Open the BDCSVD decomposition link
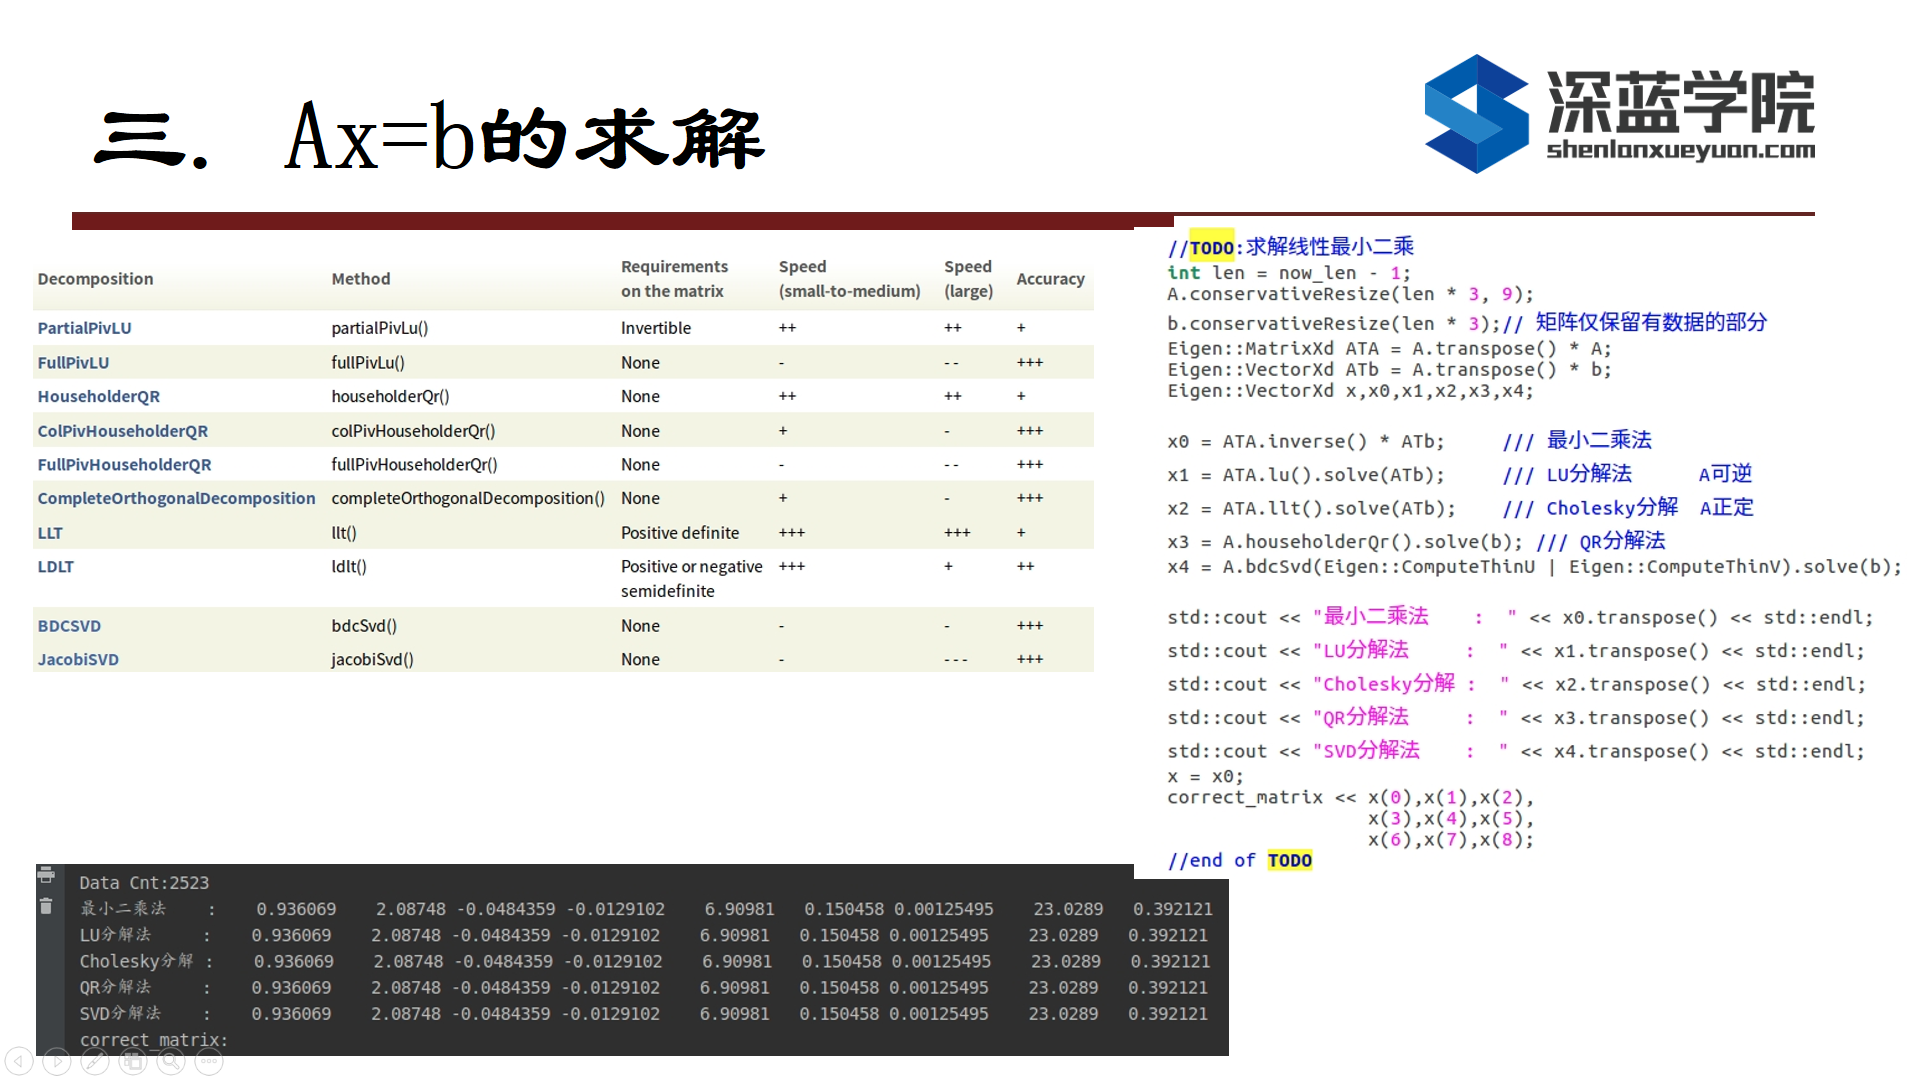The image size is (1920, 1080). point(69,626)
